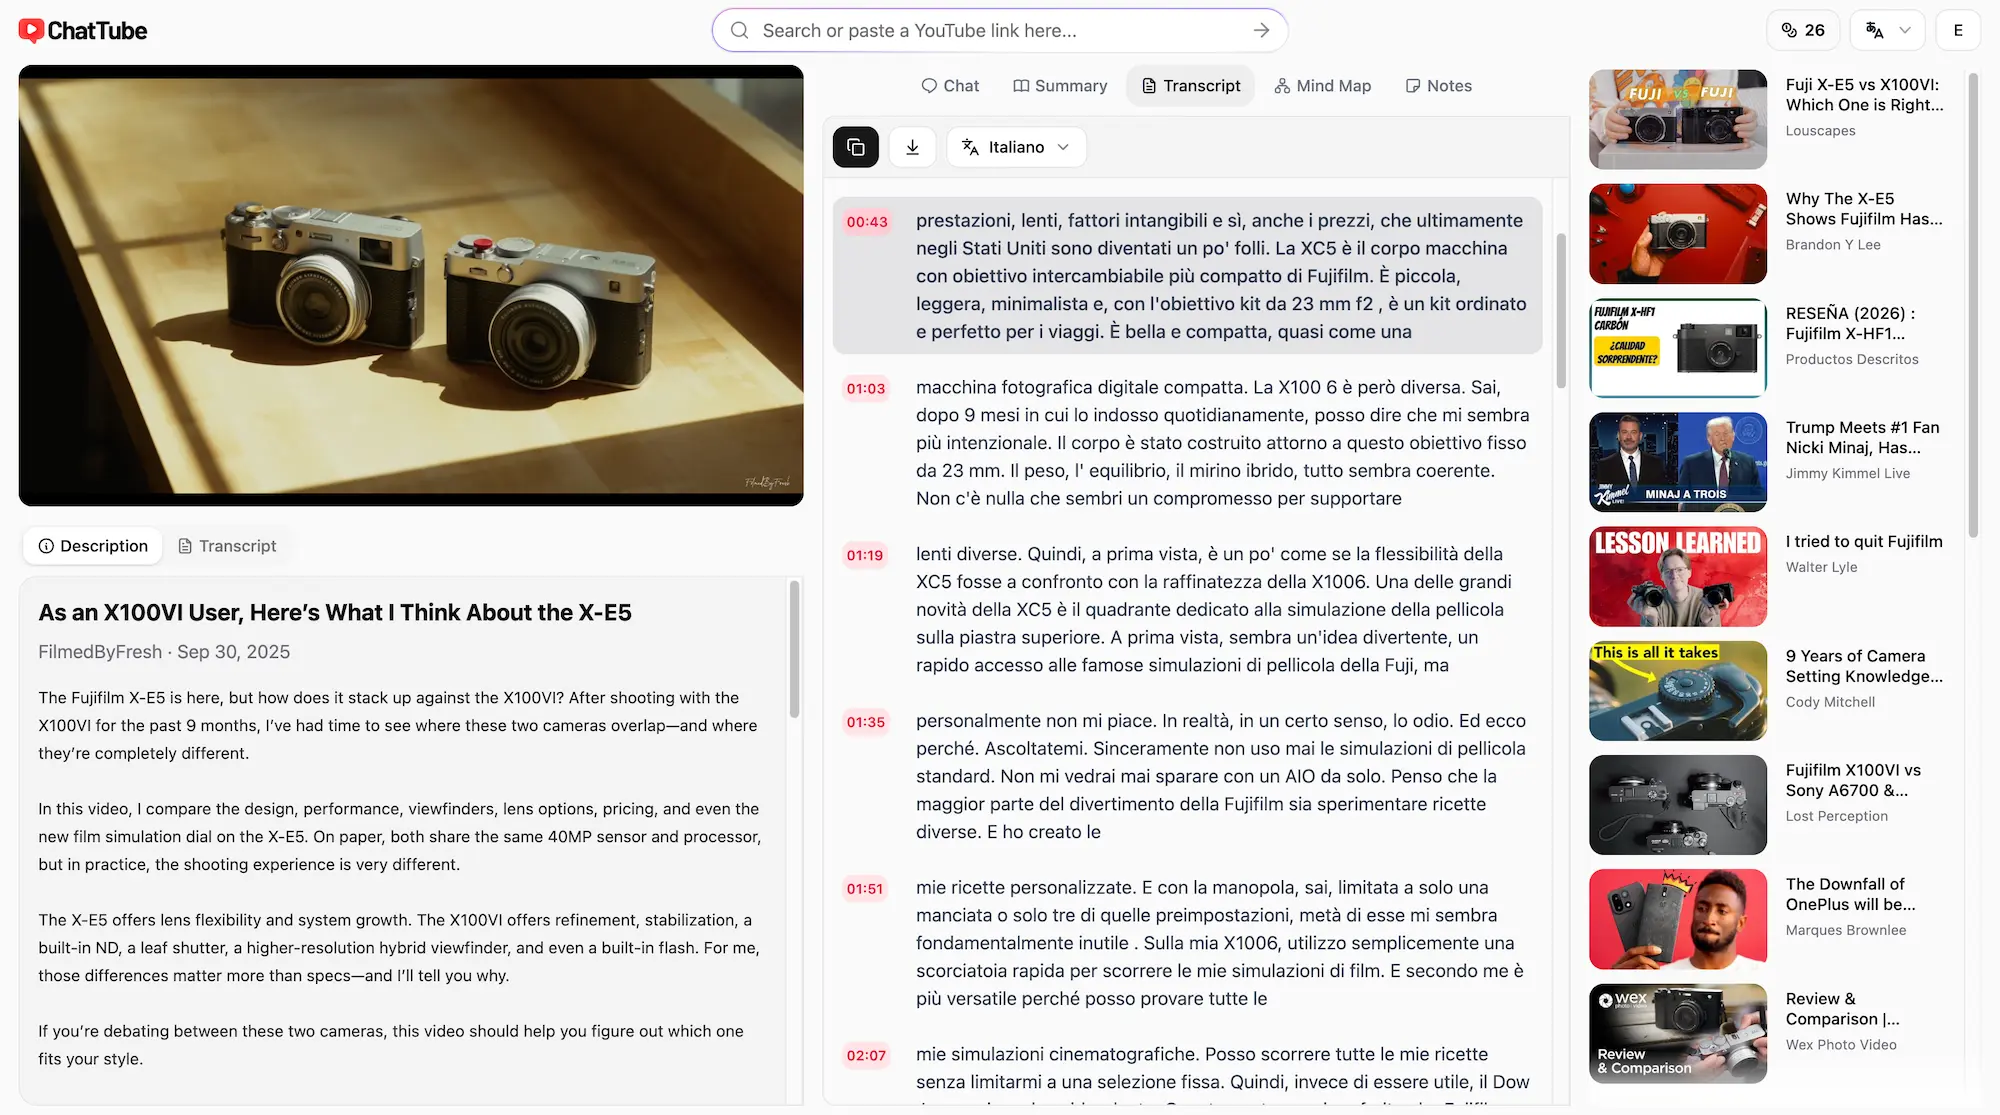
Task: Open the interface language selector dropdown
Action: 1888,30
